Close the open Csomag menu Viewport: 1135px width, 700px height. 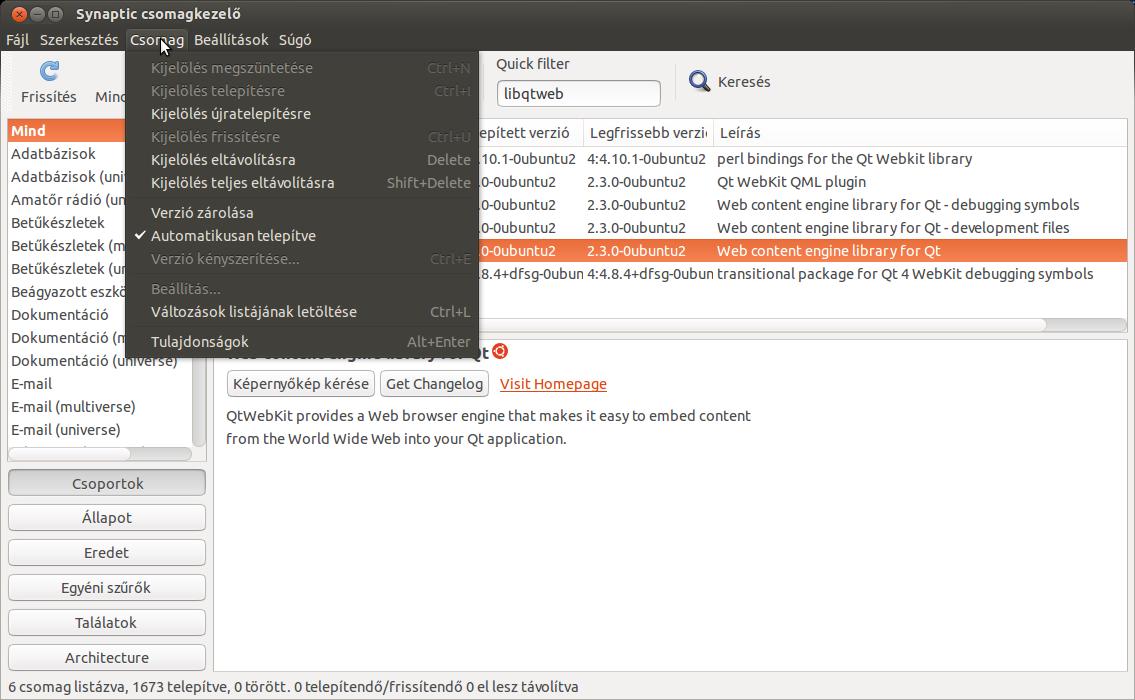click(x=156, y=40)
